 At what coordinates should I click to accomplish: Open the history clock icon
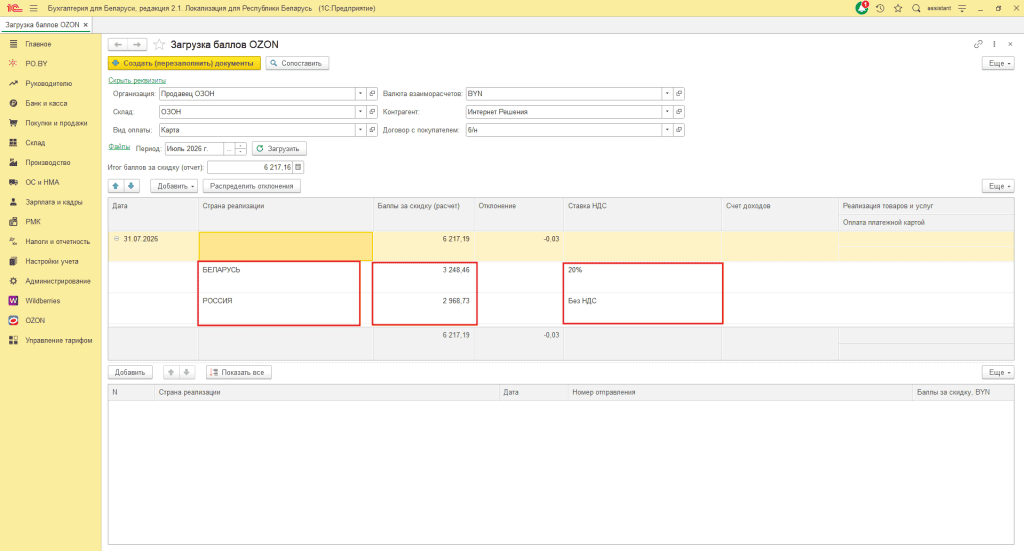[x=880, y=8]
